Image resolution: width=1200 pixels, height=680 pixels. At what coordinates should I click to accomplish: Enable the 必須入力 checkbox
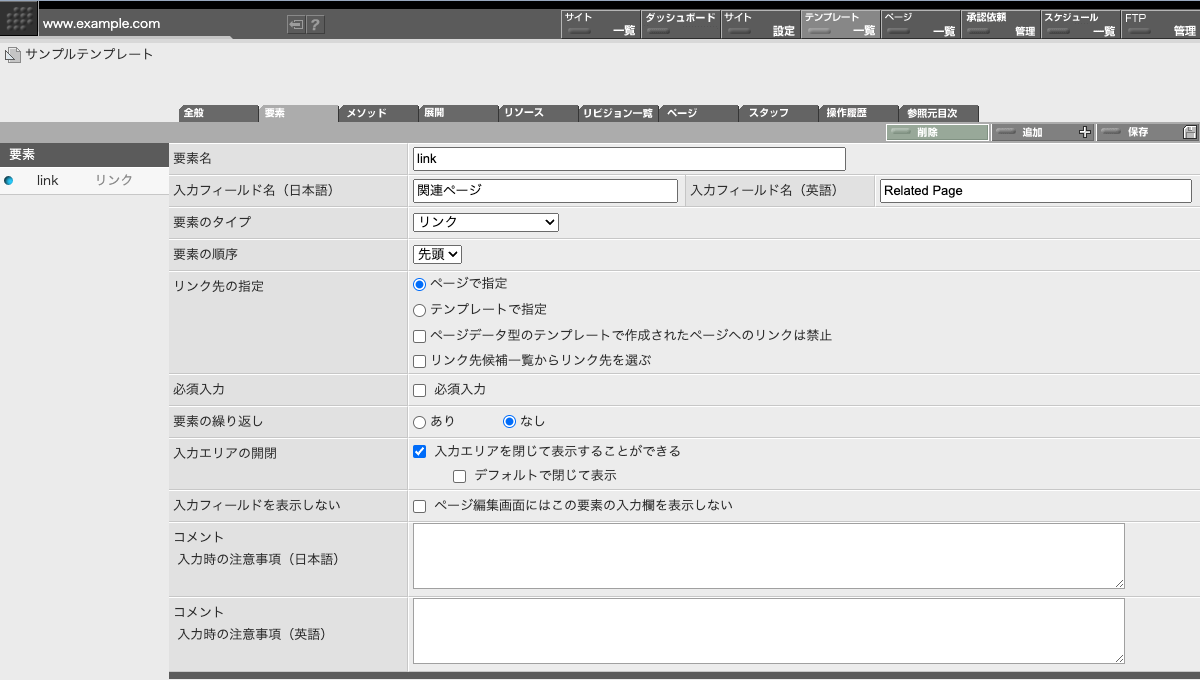(419, 390)
